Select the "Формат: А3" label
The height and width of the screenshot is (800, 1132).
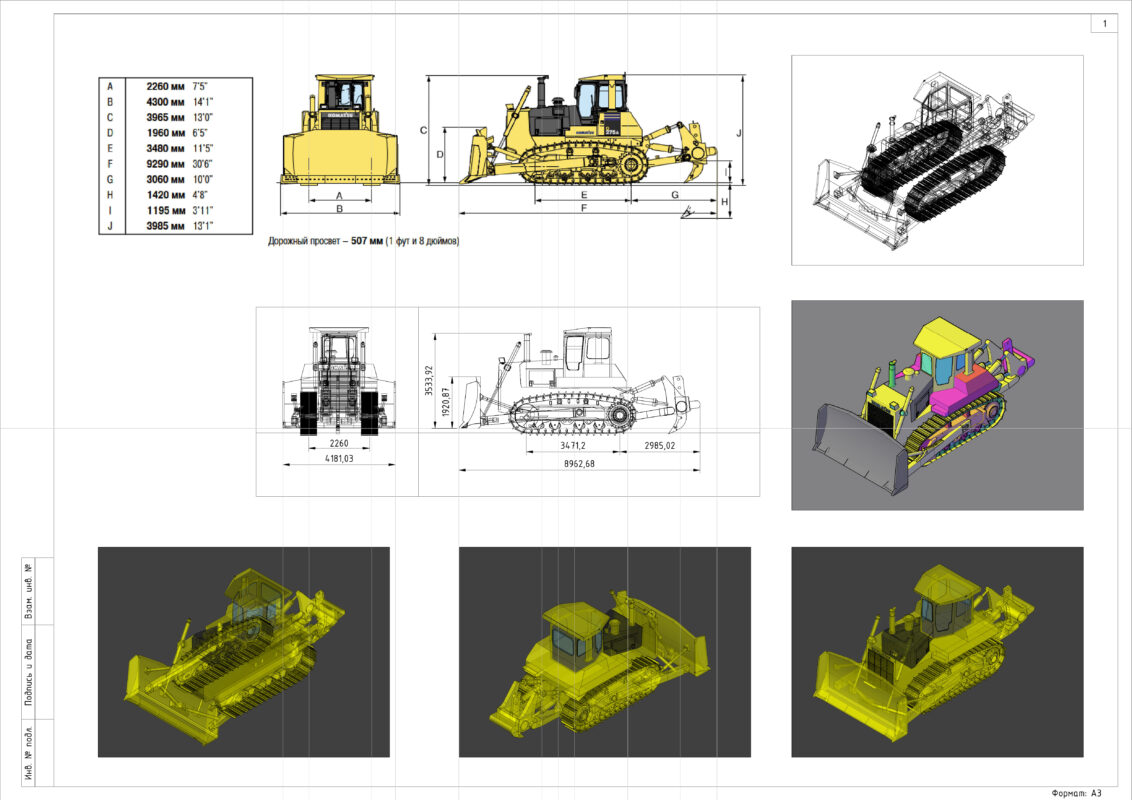coord(1077,793)
